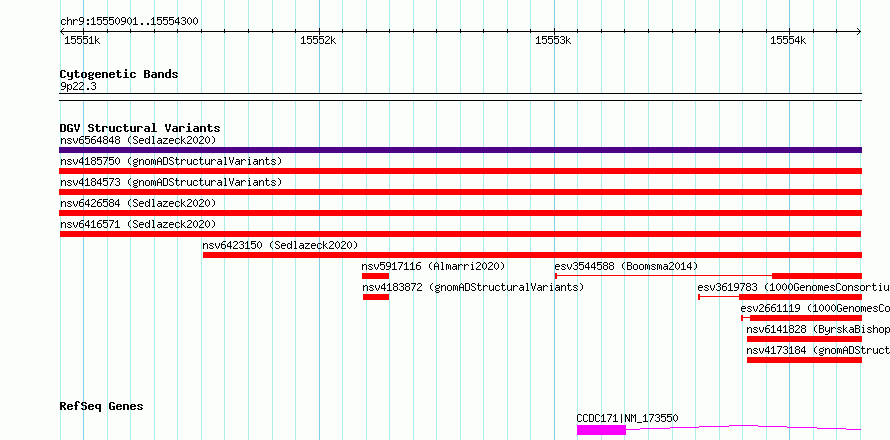890x440 pixels.
Task: Click the 15554k ruler label
Action: (788, 40)
